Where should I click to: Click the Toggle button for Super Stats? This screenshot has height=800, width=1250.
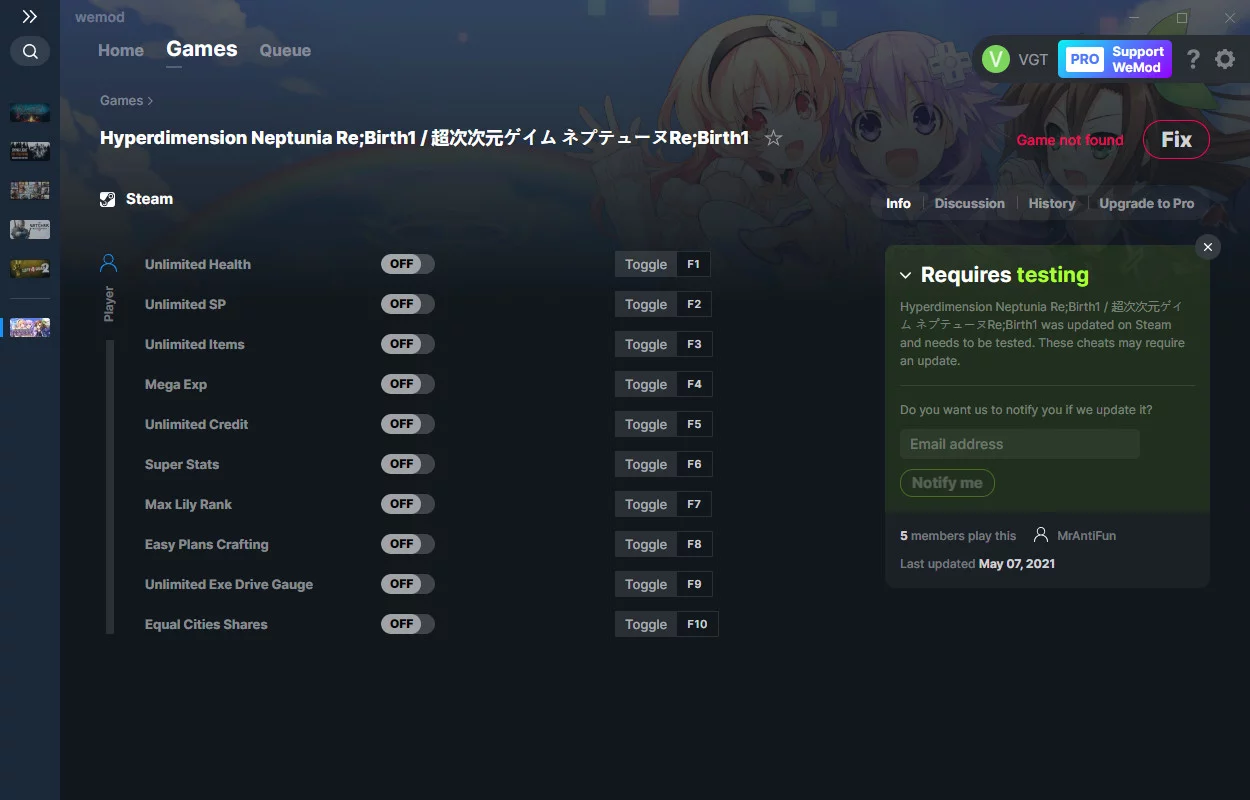coord(646,464)
